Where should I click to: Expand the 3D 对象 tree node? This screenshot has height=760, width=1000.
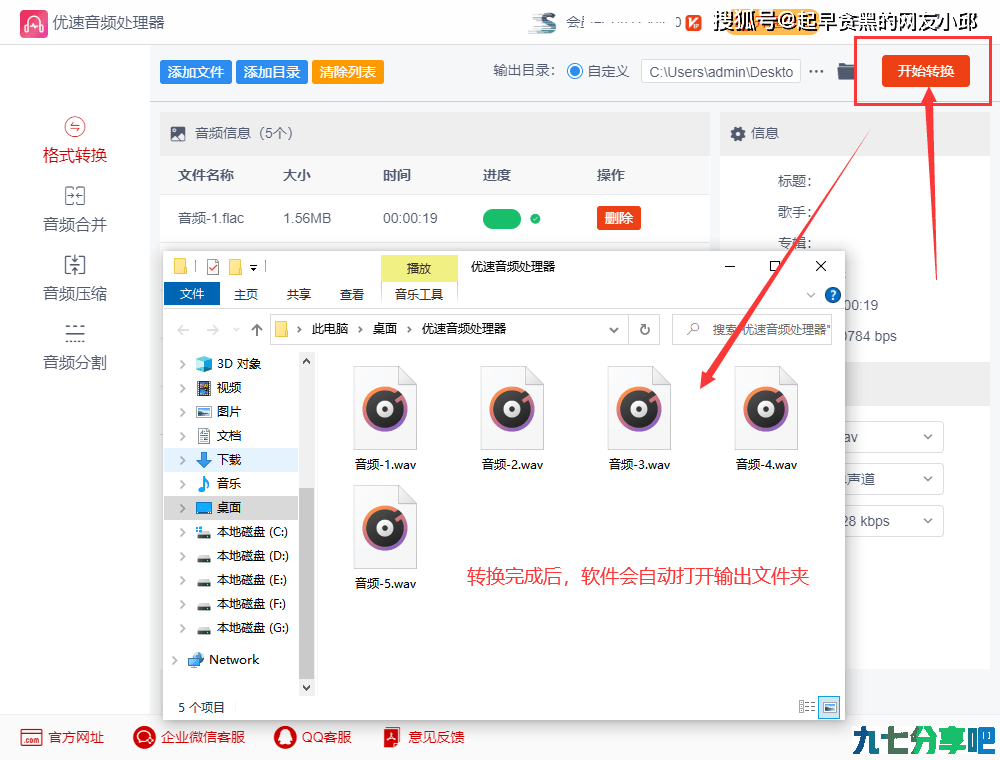[182, 364]
